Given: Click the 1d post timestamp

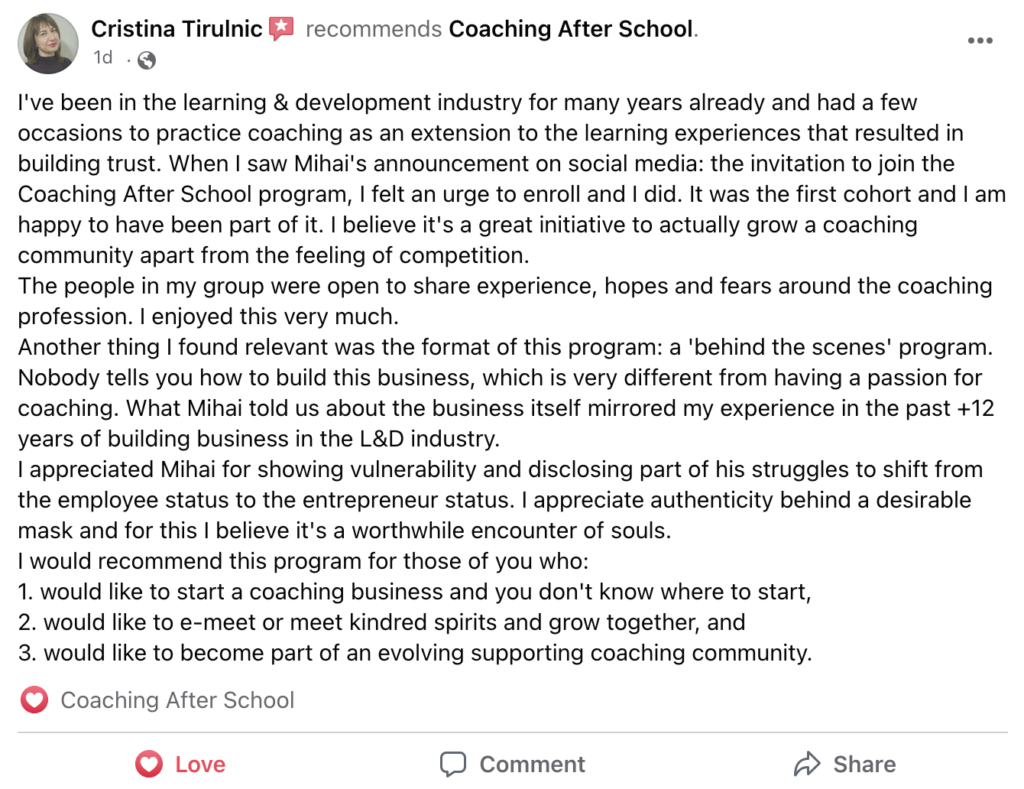Looking at the screenshot, I should (x=103, y=57).
